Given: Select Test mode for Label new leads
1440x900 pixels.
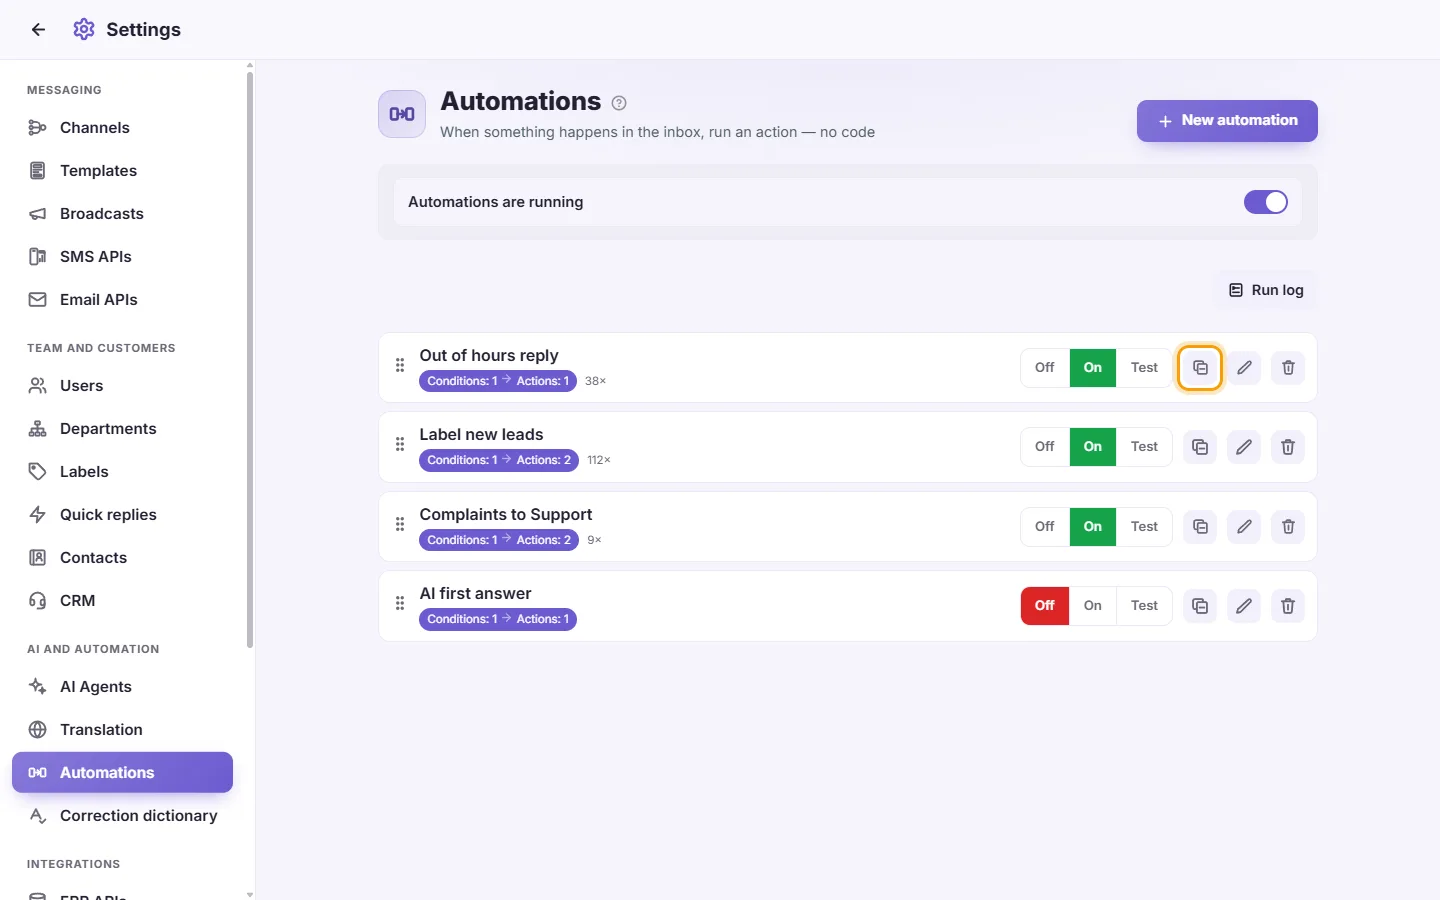Looking at the screenshot, I should click(x=1144, y=447).
